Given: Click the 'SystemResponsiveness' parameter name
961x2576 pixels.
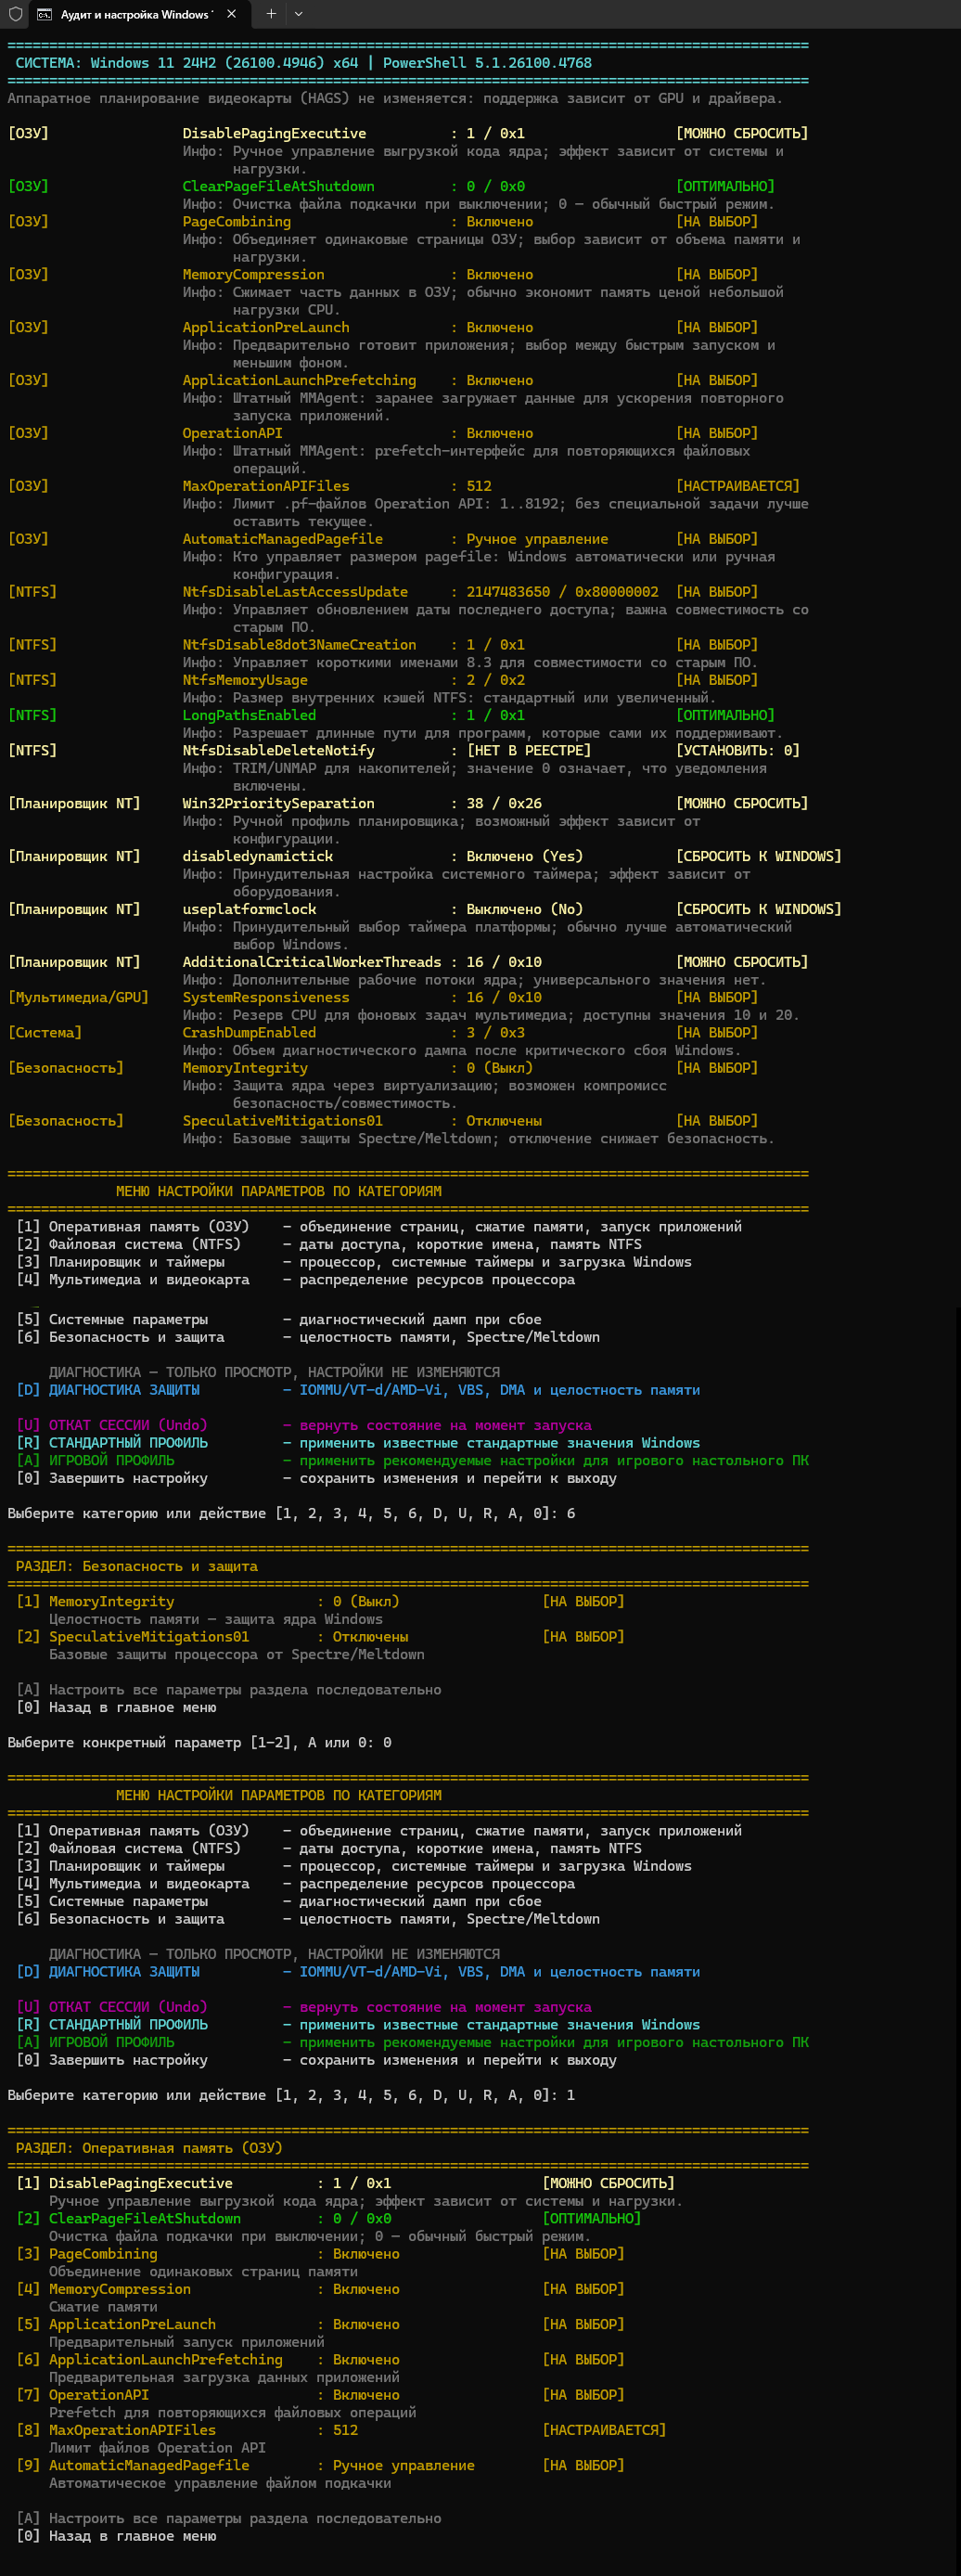Looking at the screenshot, I should click(x=266, y=997).
